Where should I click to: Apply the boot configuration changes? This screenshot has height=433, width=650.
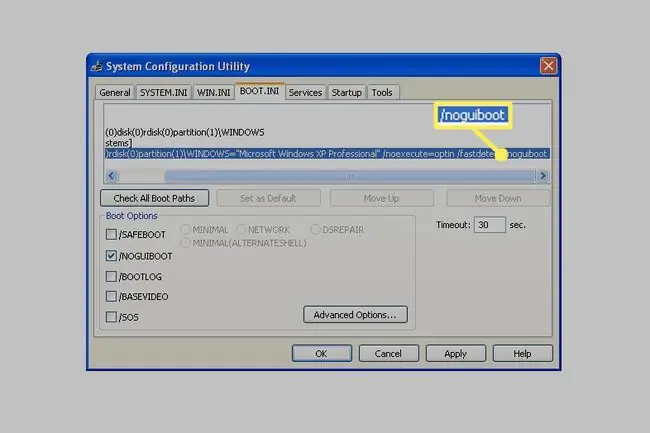click(456, 354)
